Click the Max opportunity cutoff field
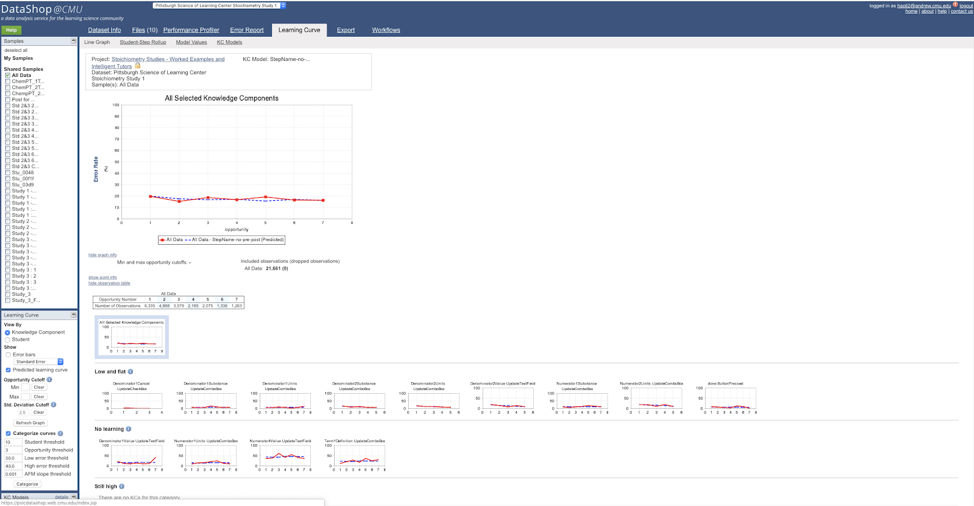The height and width of the screenshot is (506, 974). coord(25,396)
